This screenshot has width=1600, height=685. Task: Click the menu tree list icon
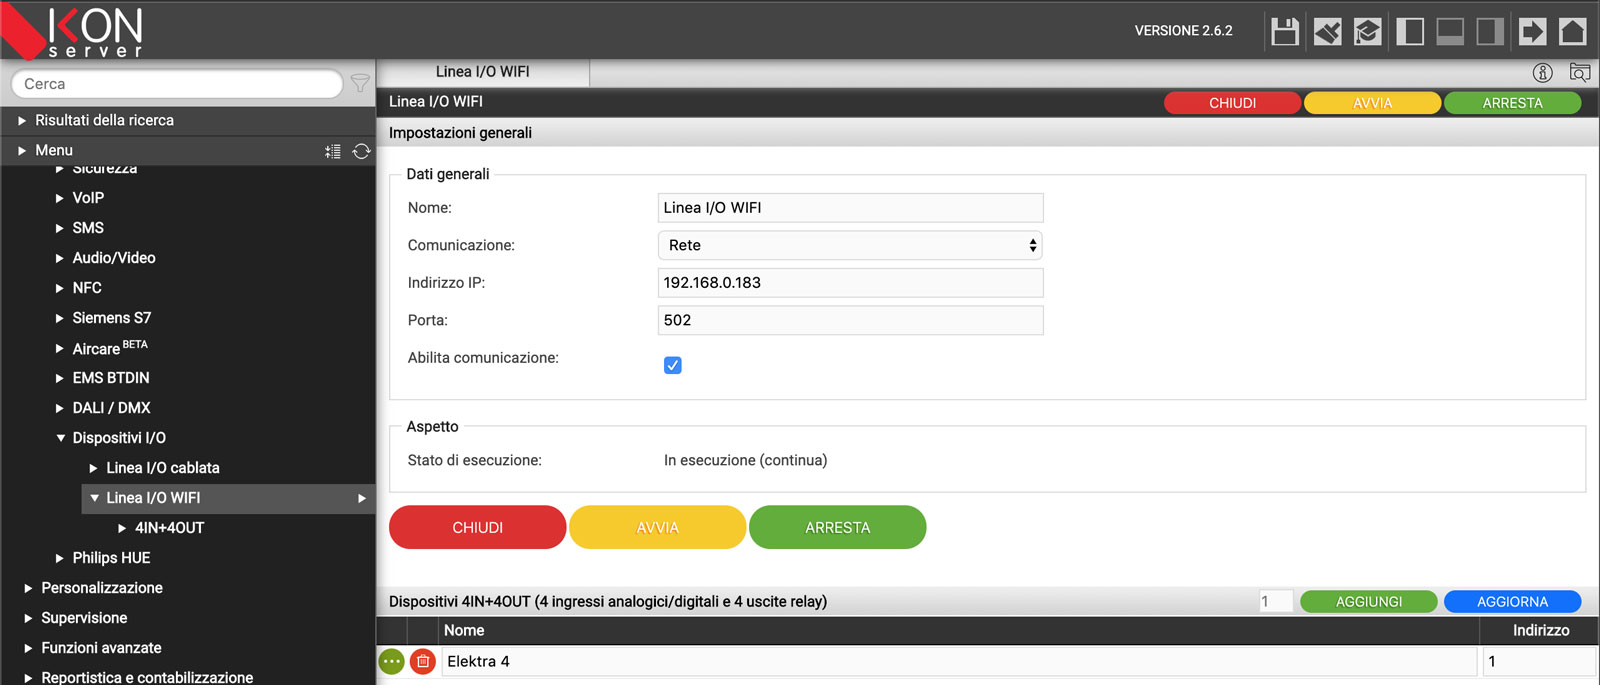tap(333, 151)
